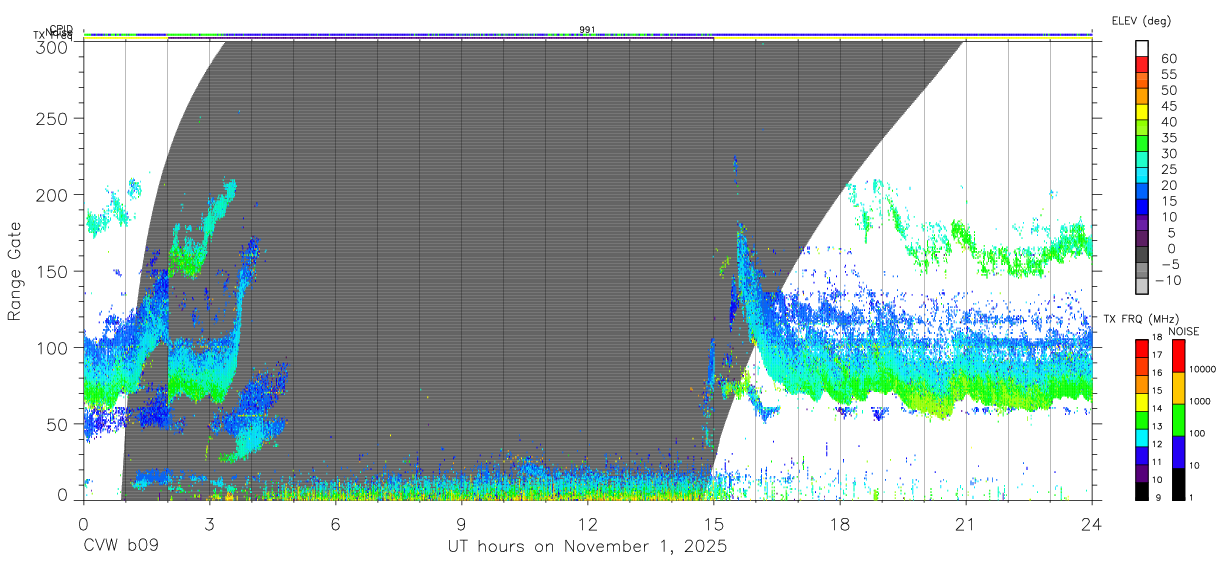
Task: Click the 12 hour tick on UT axis
Action: pyautogui.click(x=587, y=523)
